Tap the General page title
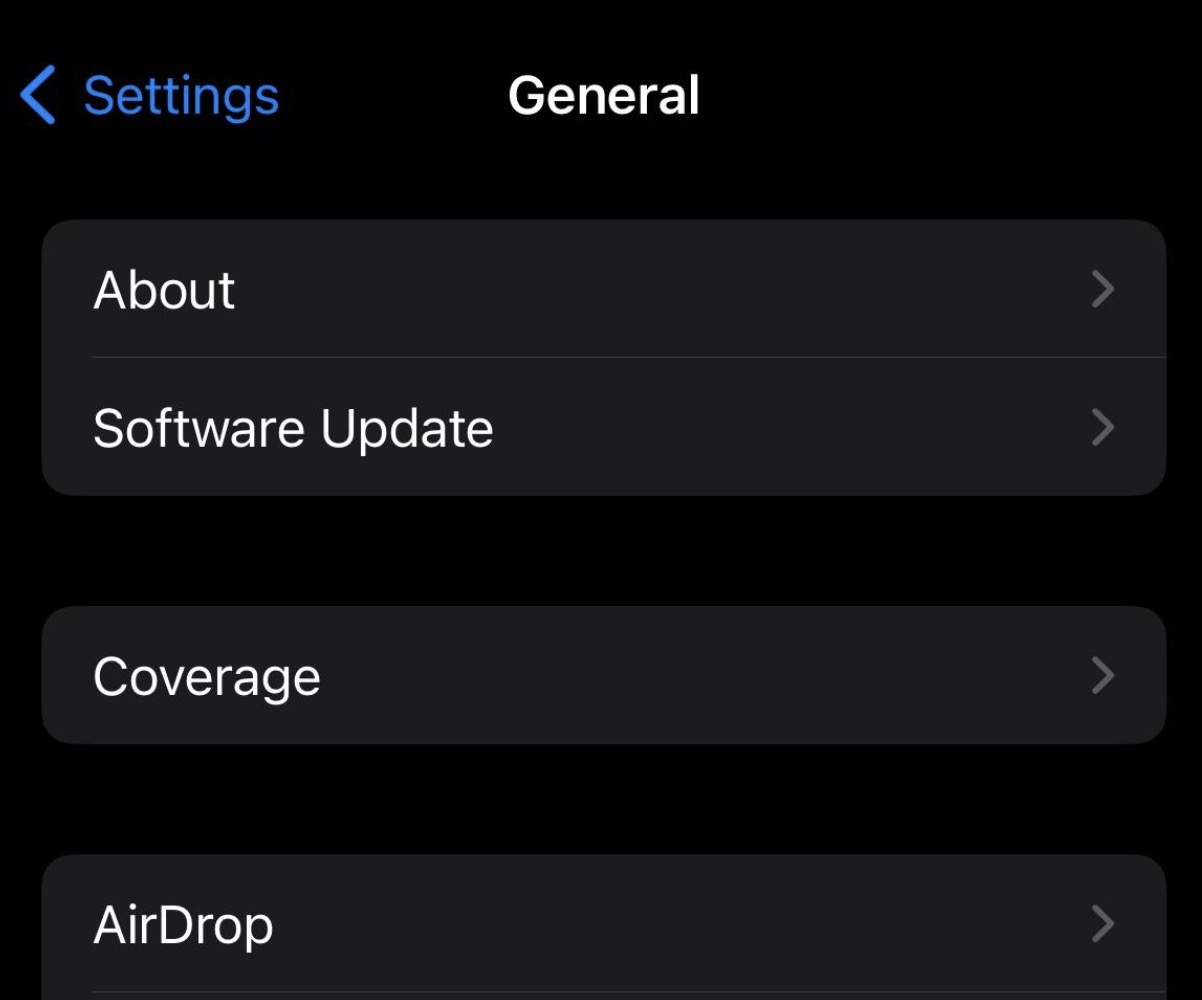The width and height of the screenshot is (1202, 1000). 603,96
